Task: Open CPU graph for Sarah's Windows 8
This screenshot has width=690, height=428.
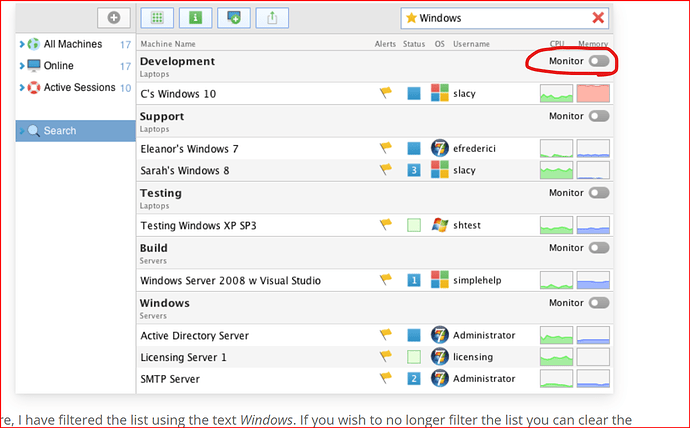Action: tap(556, 170)
